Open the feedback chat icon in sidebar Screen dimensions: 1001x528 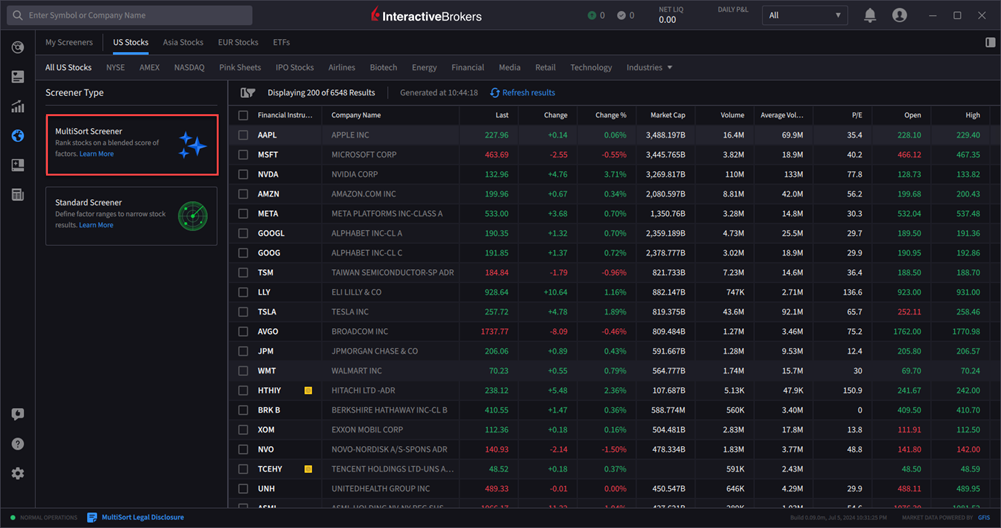[18, 414]
